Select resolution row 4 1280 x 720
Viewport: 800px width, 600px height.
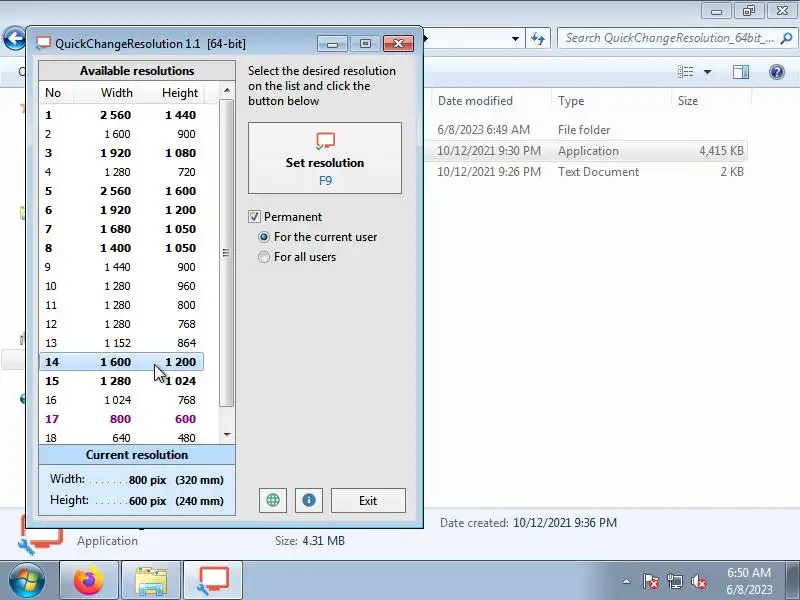(121, 172)
